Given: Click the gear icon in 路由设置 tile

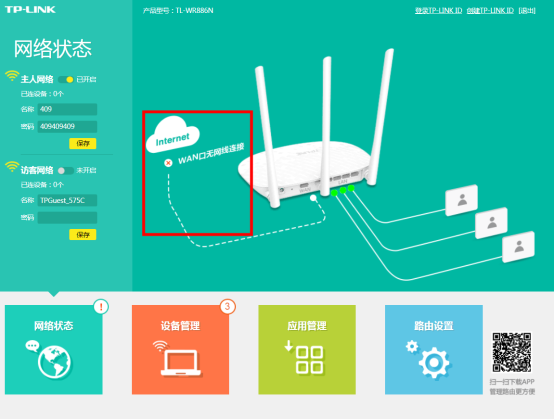Looking at the screenshot, I should [x=428, y=359].
